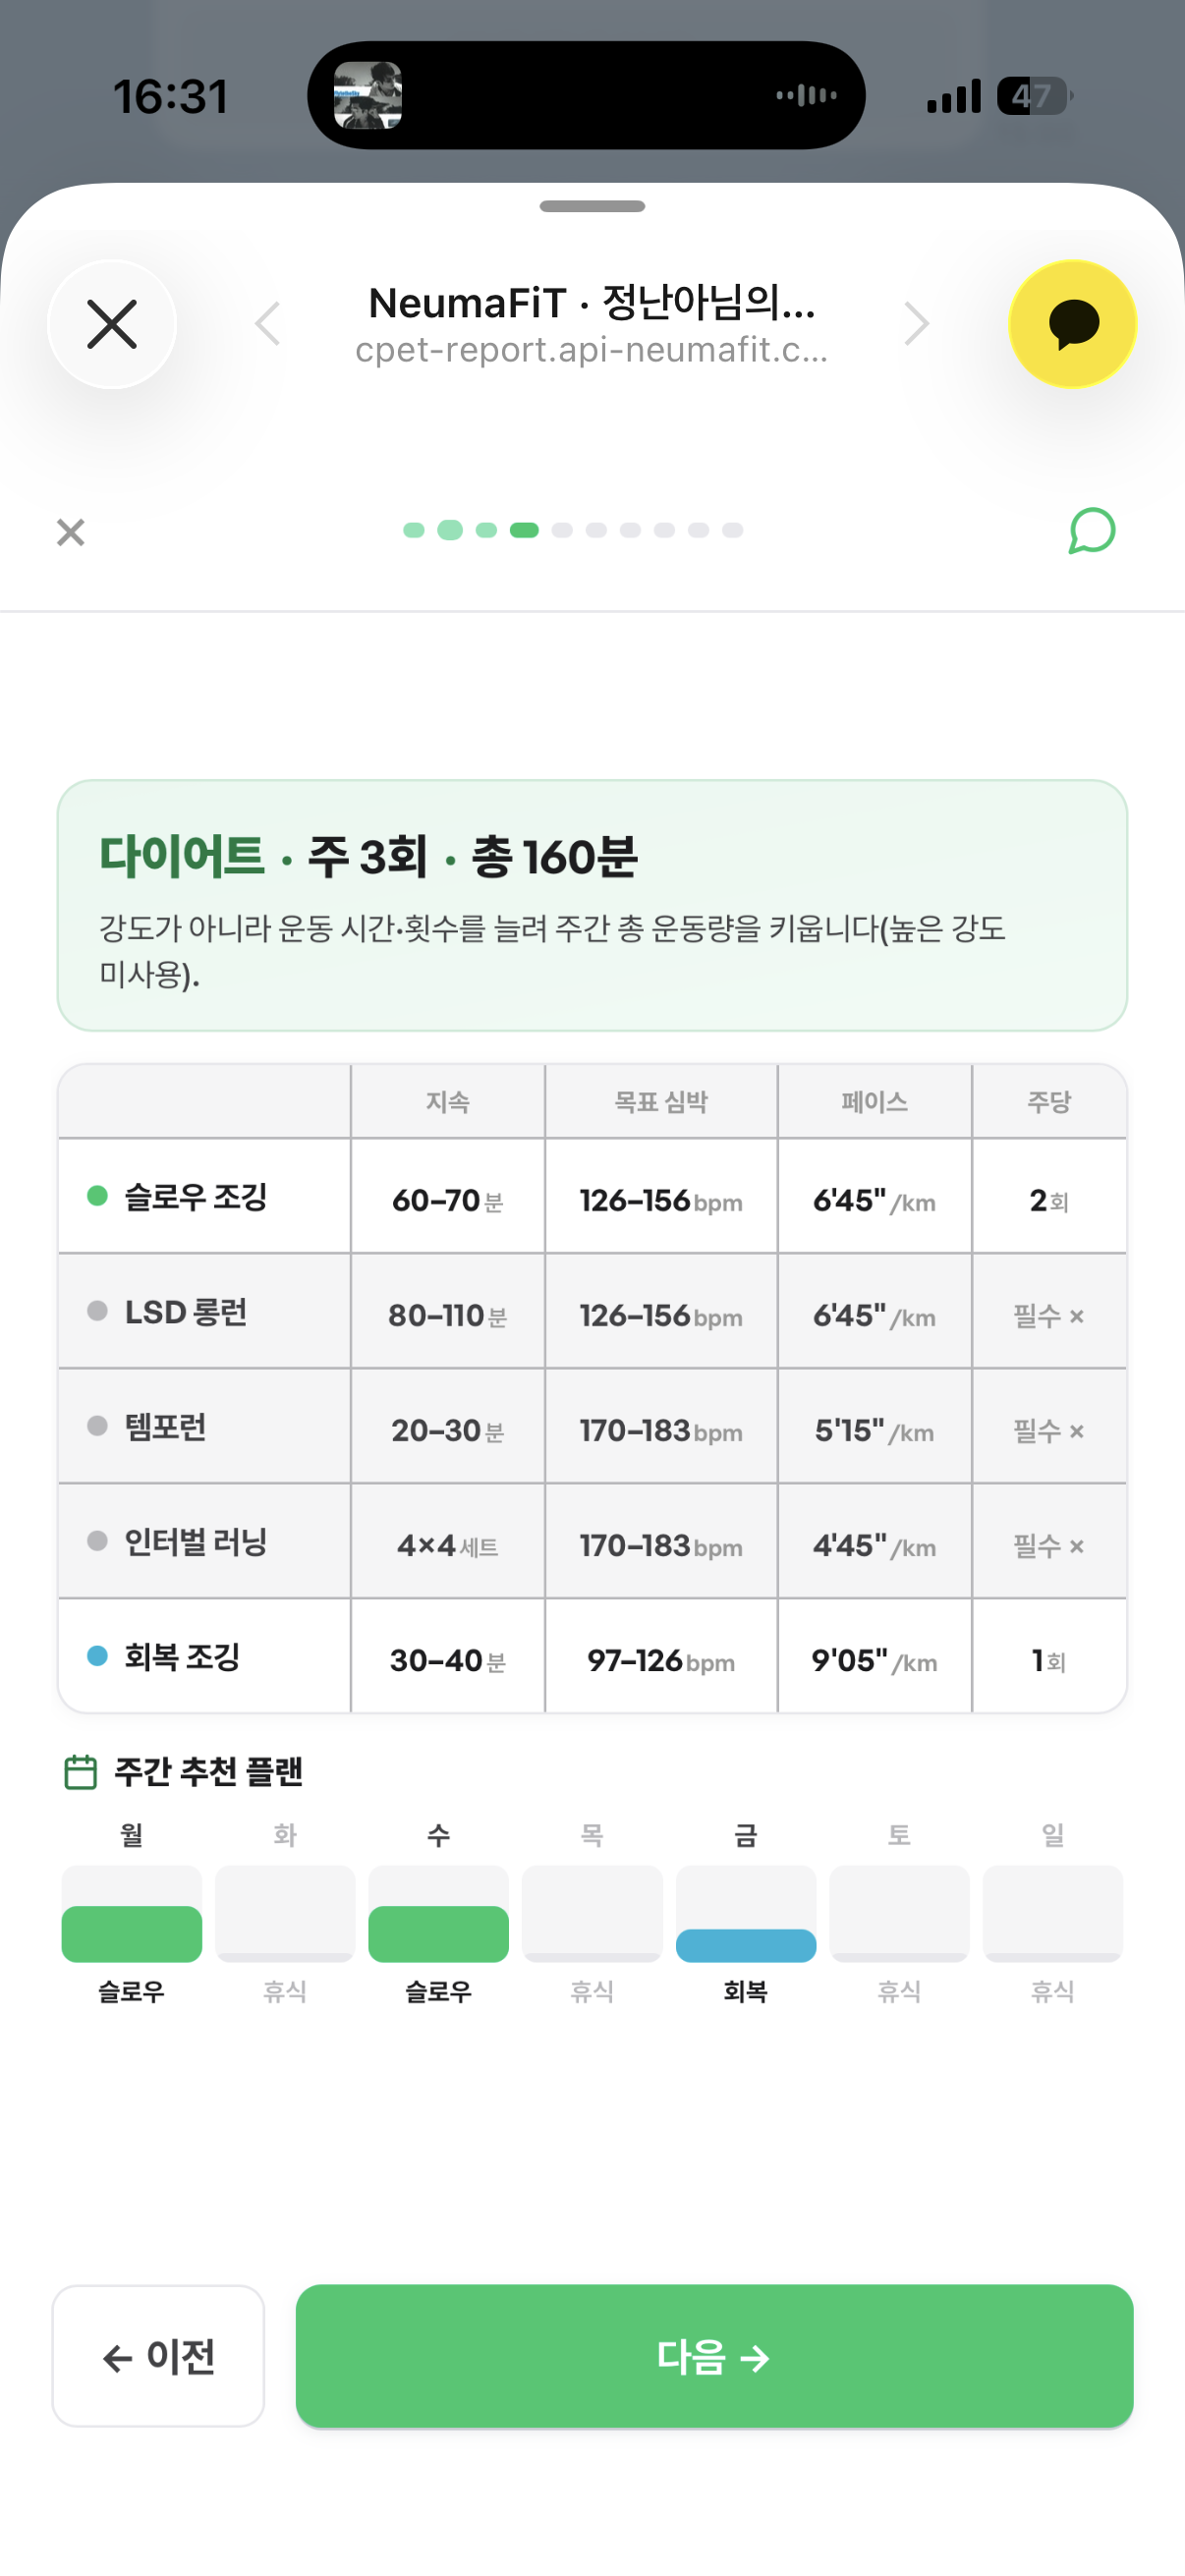Return with the 이전 button

(x=158, y=2356)
